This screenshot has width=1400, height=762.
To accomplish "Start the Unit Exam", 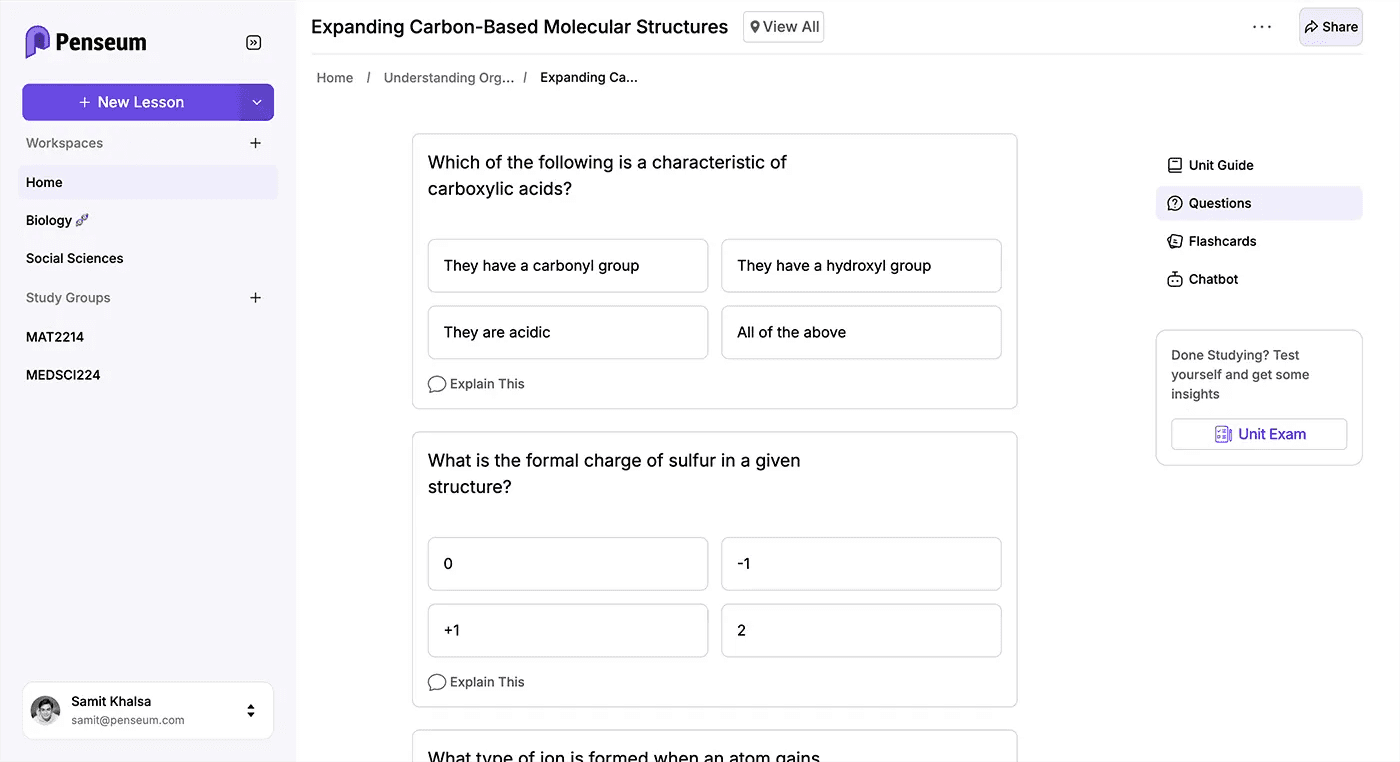I will pos(1259,434).
